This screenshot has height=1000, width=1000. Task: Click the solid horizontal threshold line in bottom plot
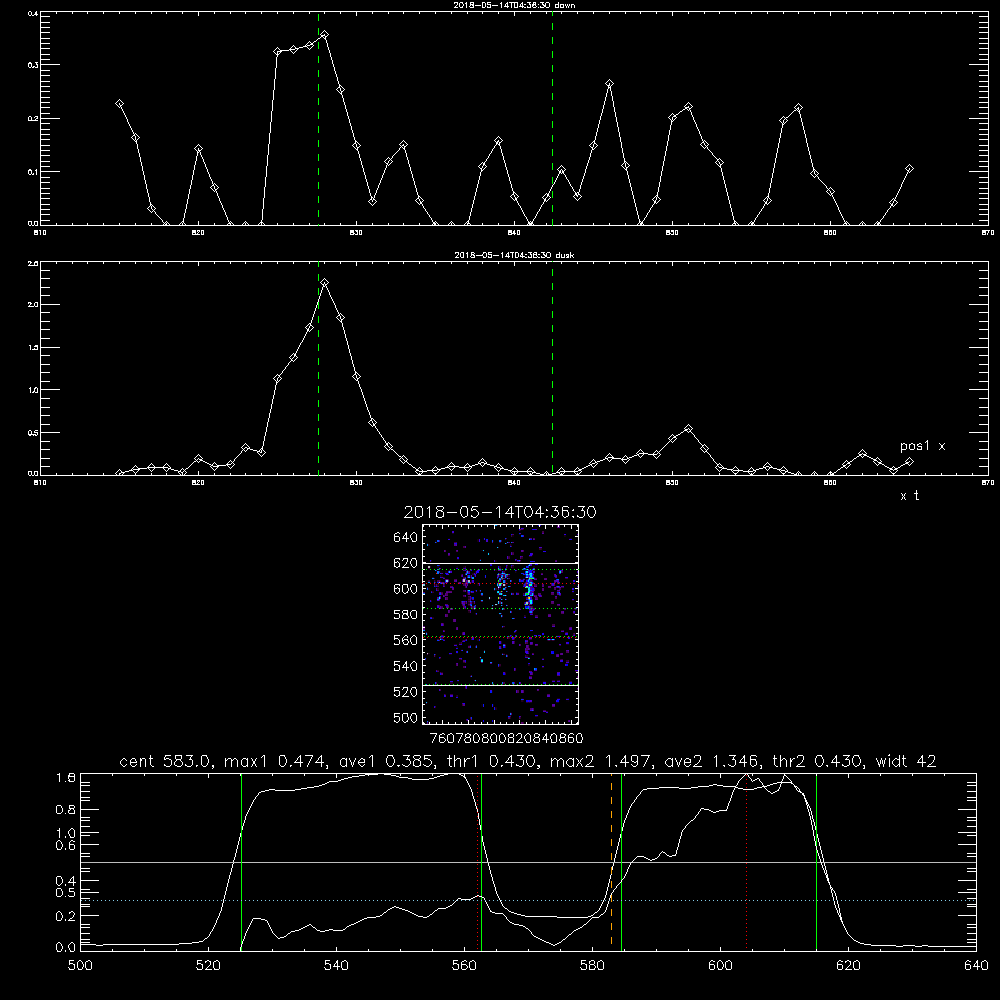528,862
